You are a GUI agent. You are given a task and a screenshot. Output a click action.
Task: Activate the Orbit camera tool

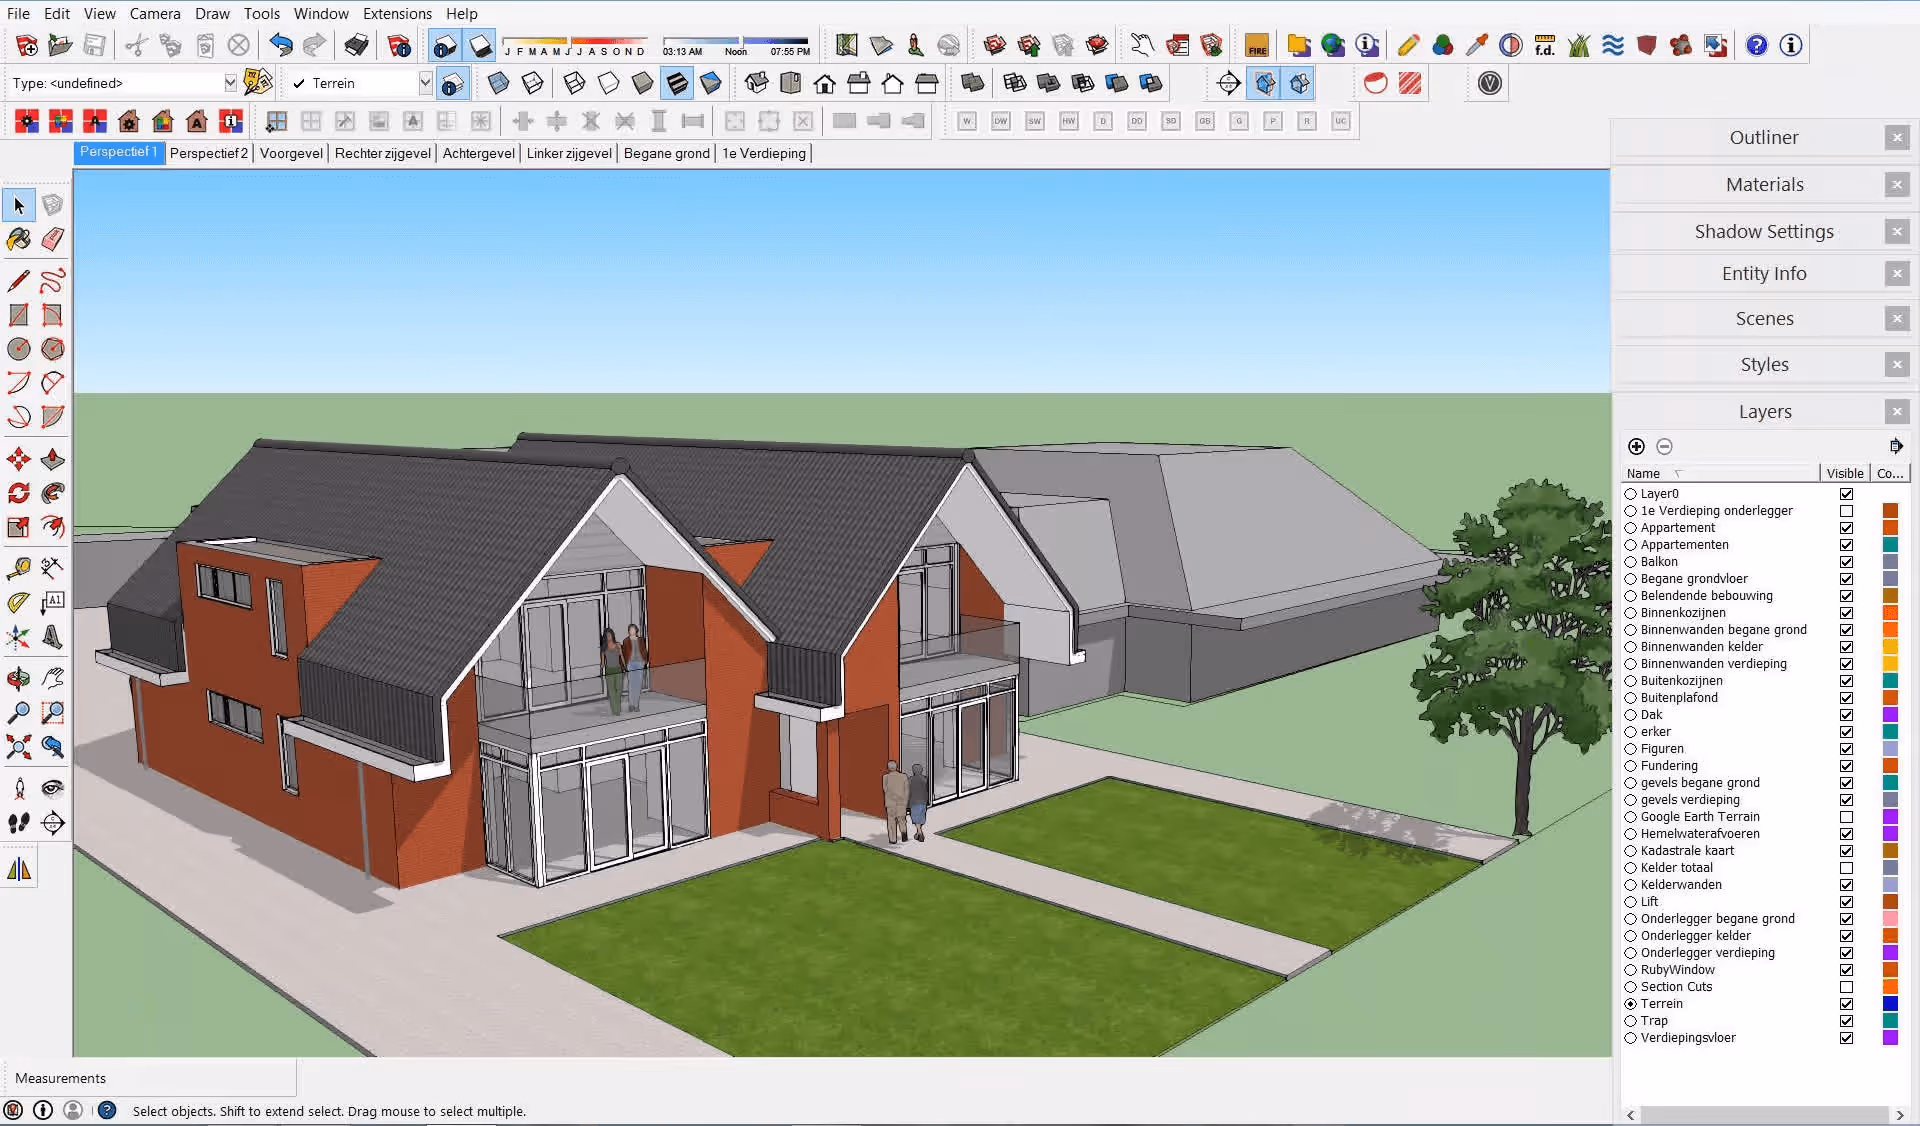click(18, 679)
